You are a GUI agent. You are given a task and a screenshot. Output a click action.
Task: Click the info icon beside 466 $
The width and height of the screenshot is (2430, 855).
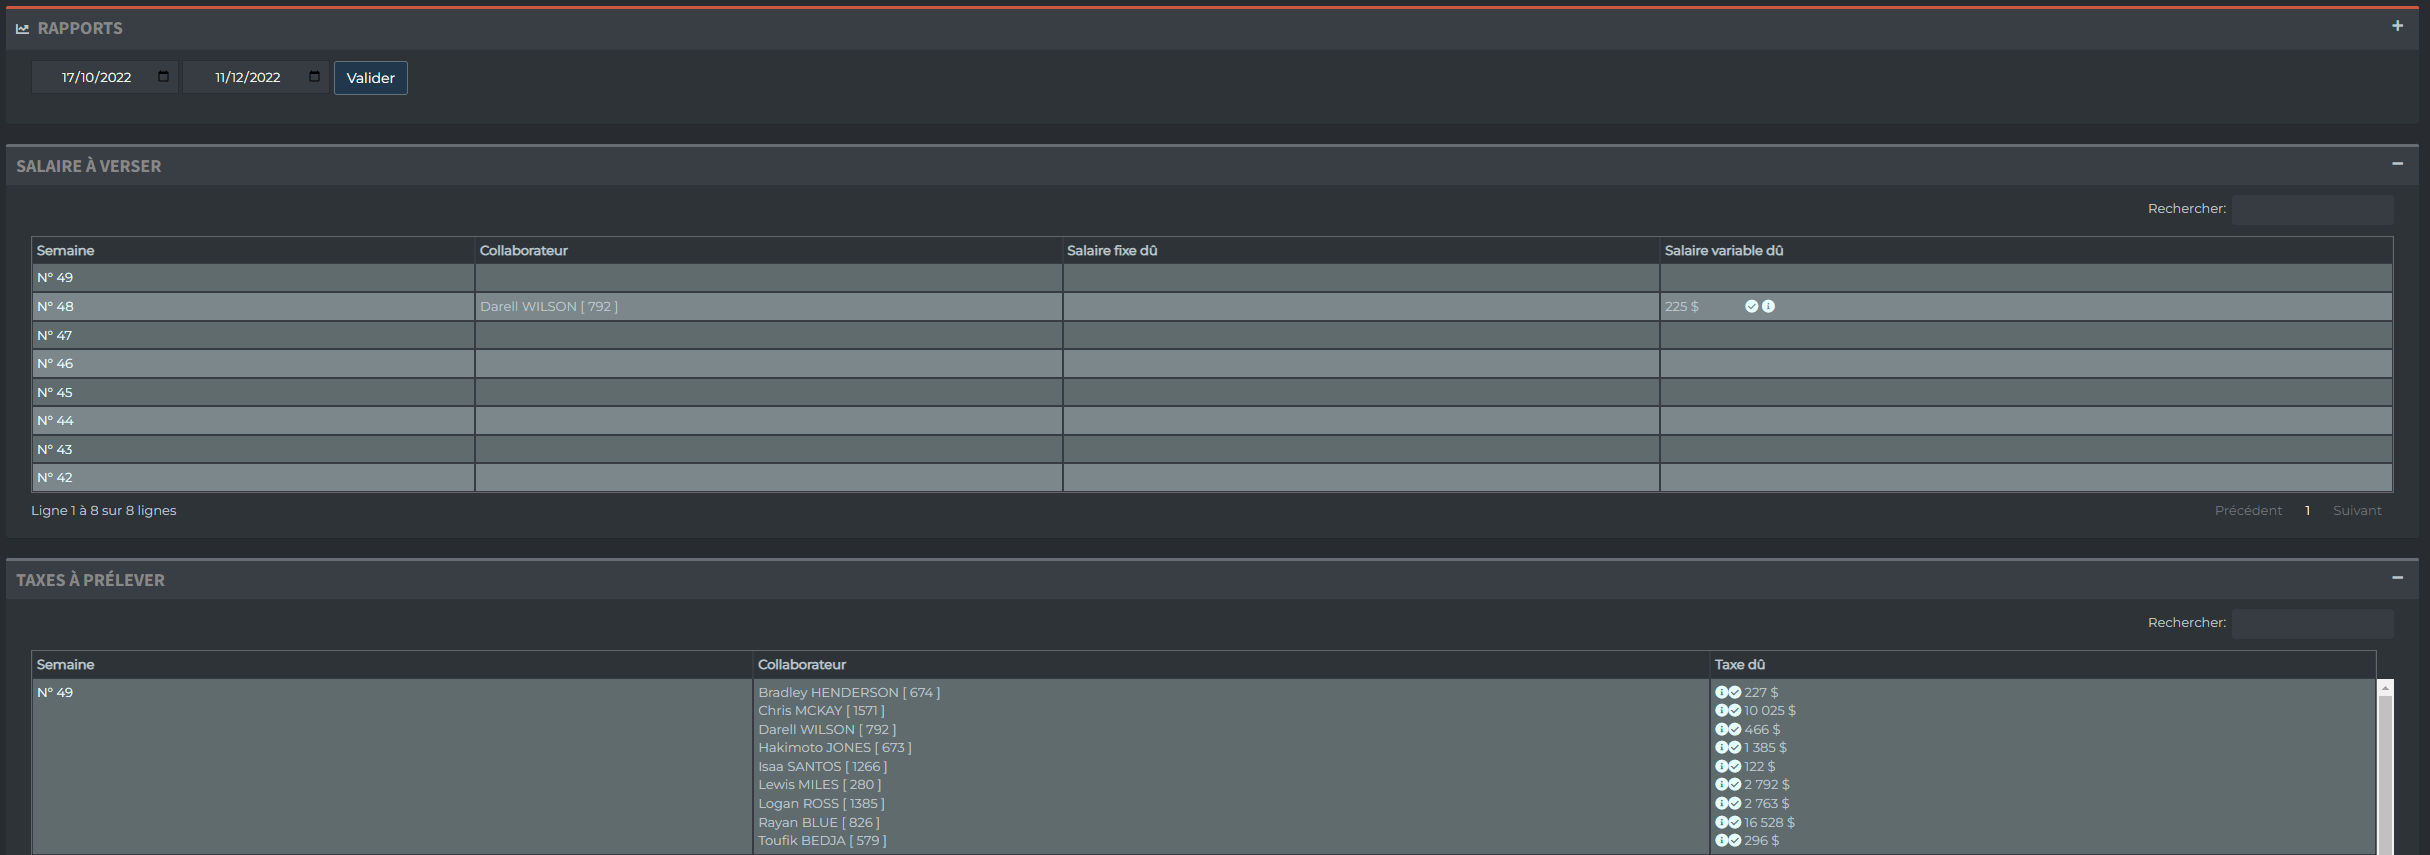[x=1721, y=730]
